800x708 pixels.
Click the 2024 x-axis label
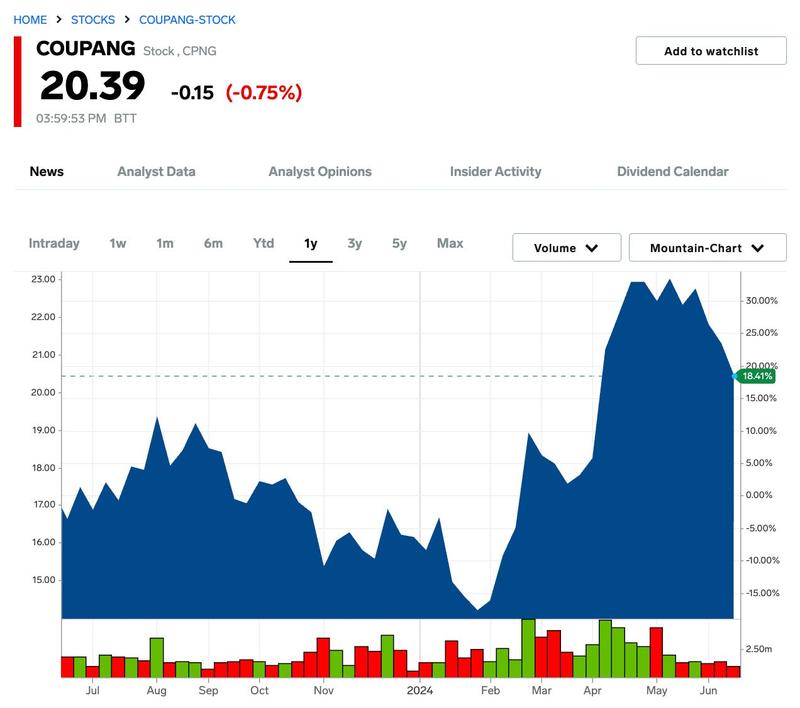pos(420,691)
